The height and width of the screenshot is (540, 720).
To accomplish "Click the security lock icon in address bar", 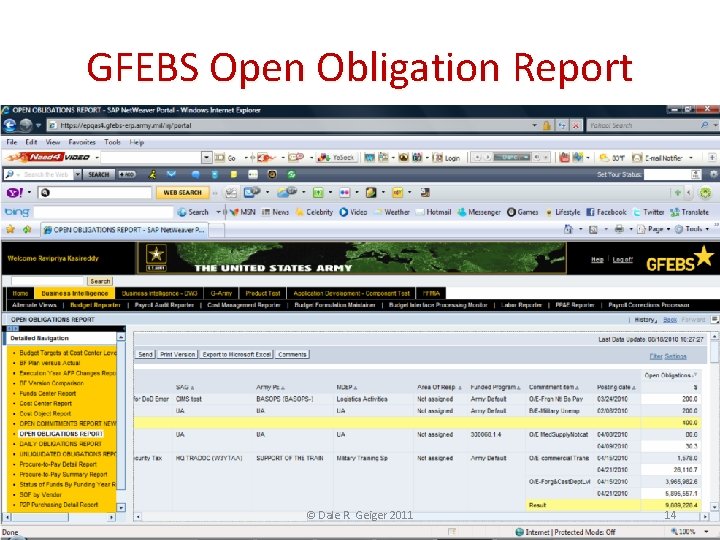I will (546, 125).
